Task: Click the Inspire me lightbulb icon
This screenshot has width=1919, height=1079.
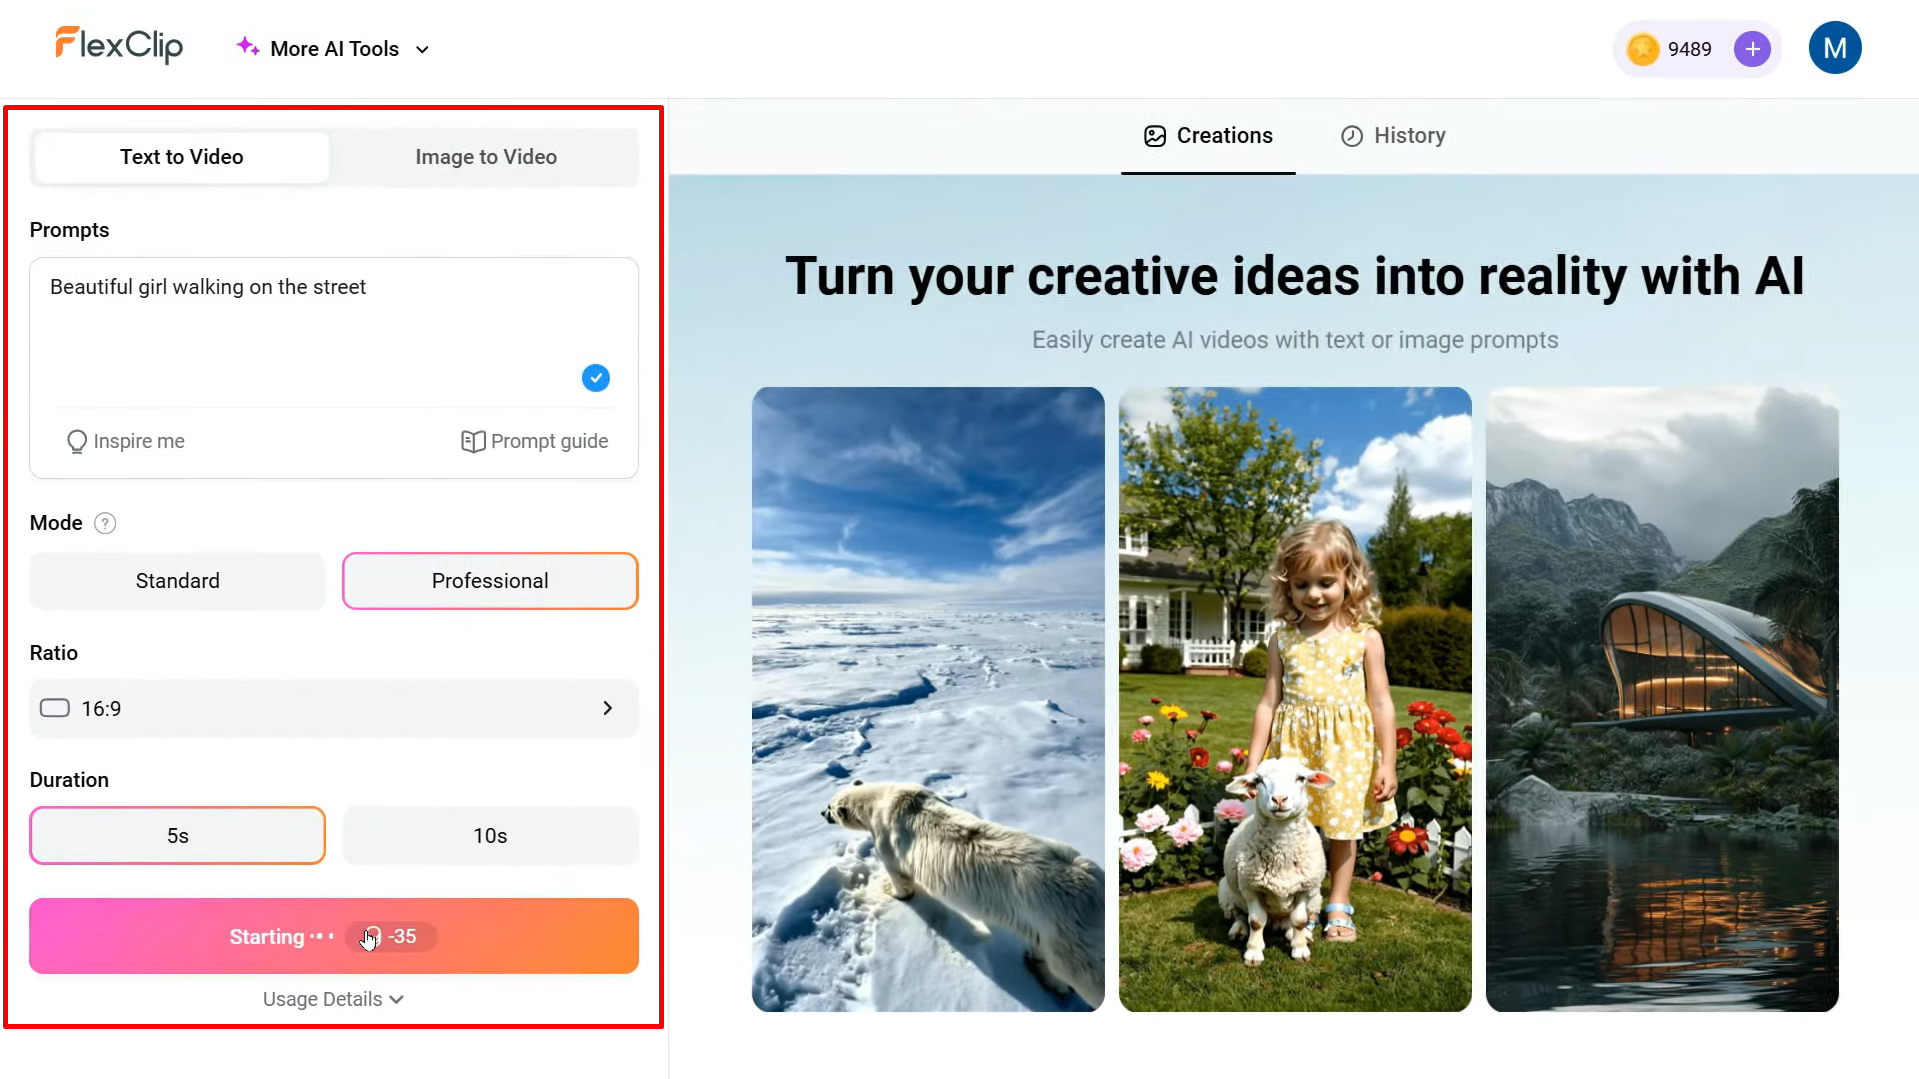Action: (78, 441)
